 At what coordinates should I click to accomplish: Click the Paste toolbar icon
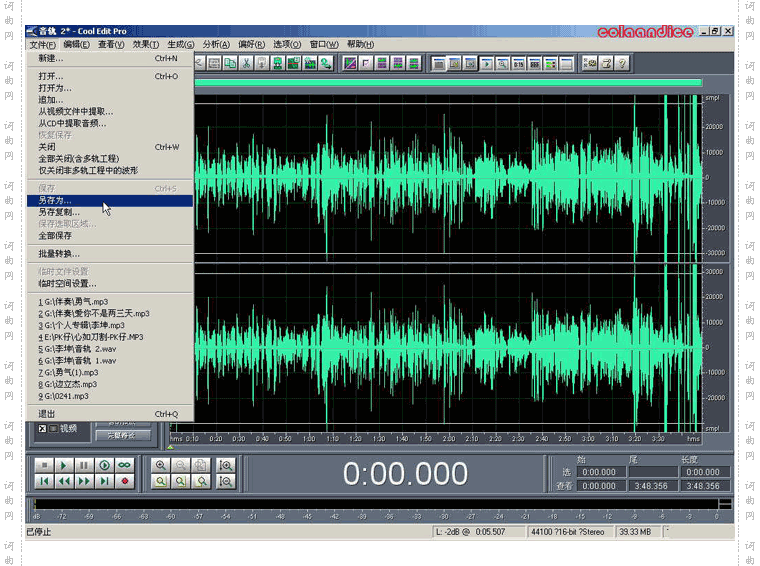(262, 63)
